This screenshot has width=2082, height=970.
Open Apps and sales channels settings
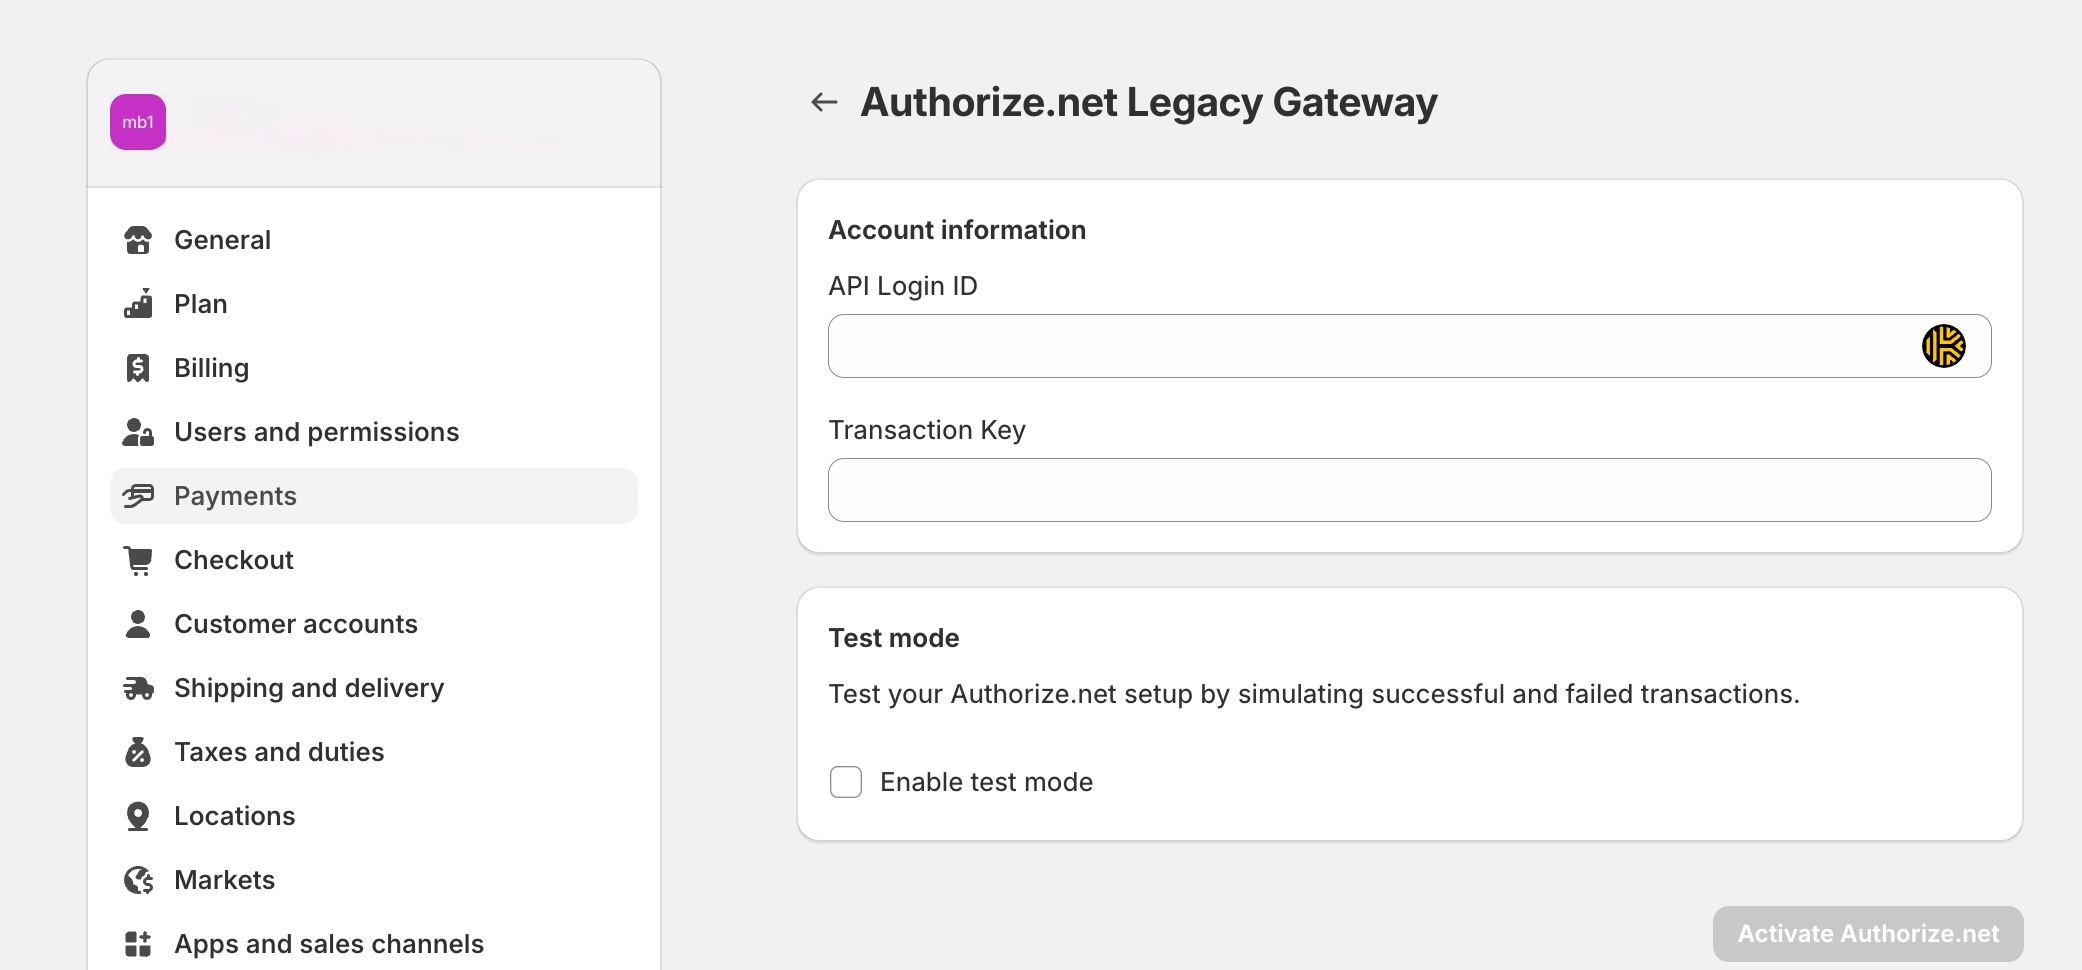[328, 944]
